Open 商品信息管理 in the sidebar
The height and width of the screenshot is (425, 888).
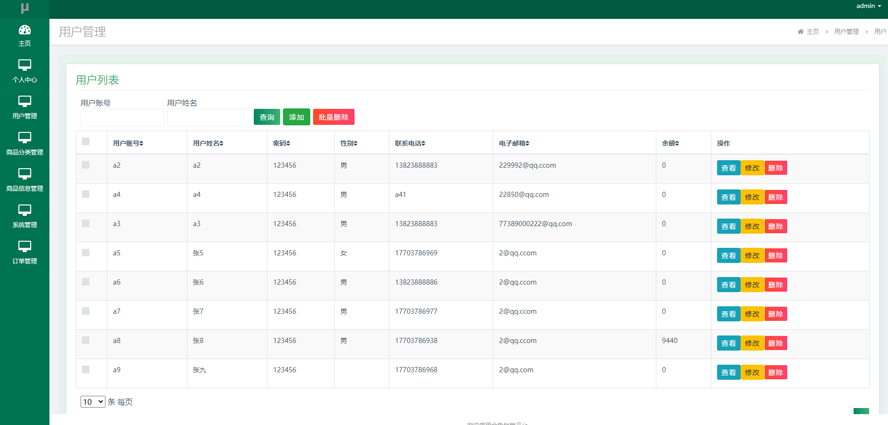click(x=24, y=180)
